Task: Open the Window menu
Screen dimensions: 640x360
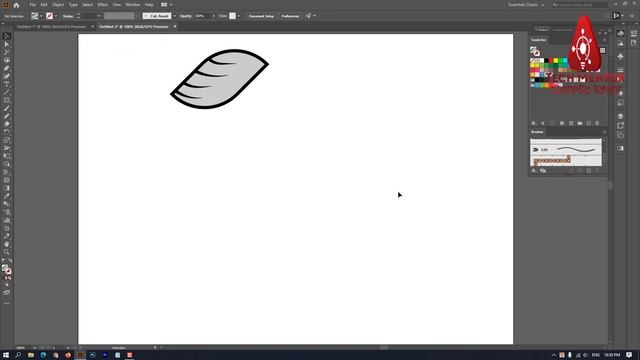Action: (x=133, y=5)
